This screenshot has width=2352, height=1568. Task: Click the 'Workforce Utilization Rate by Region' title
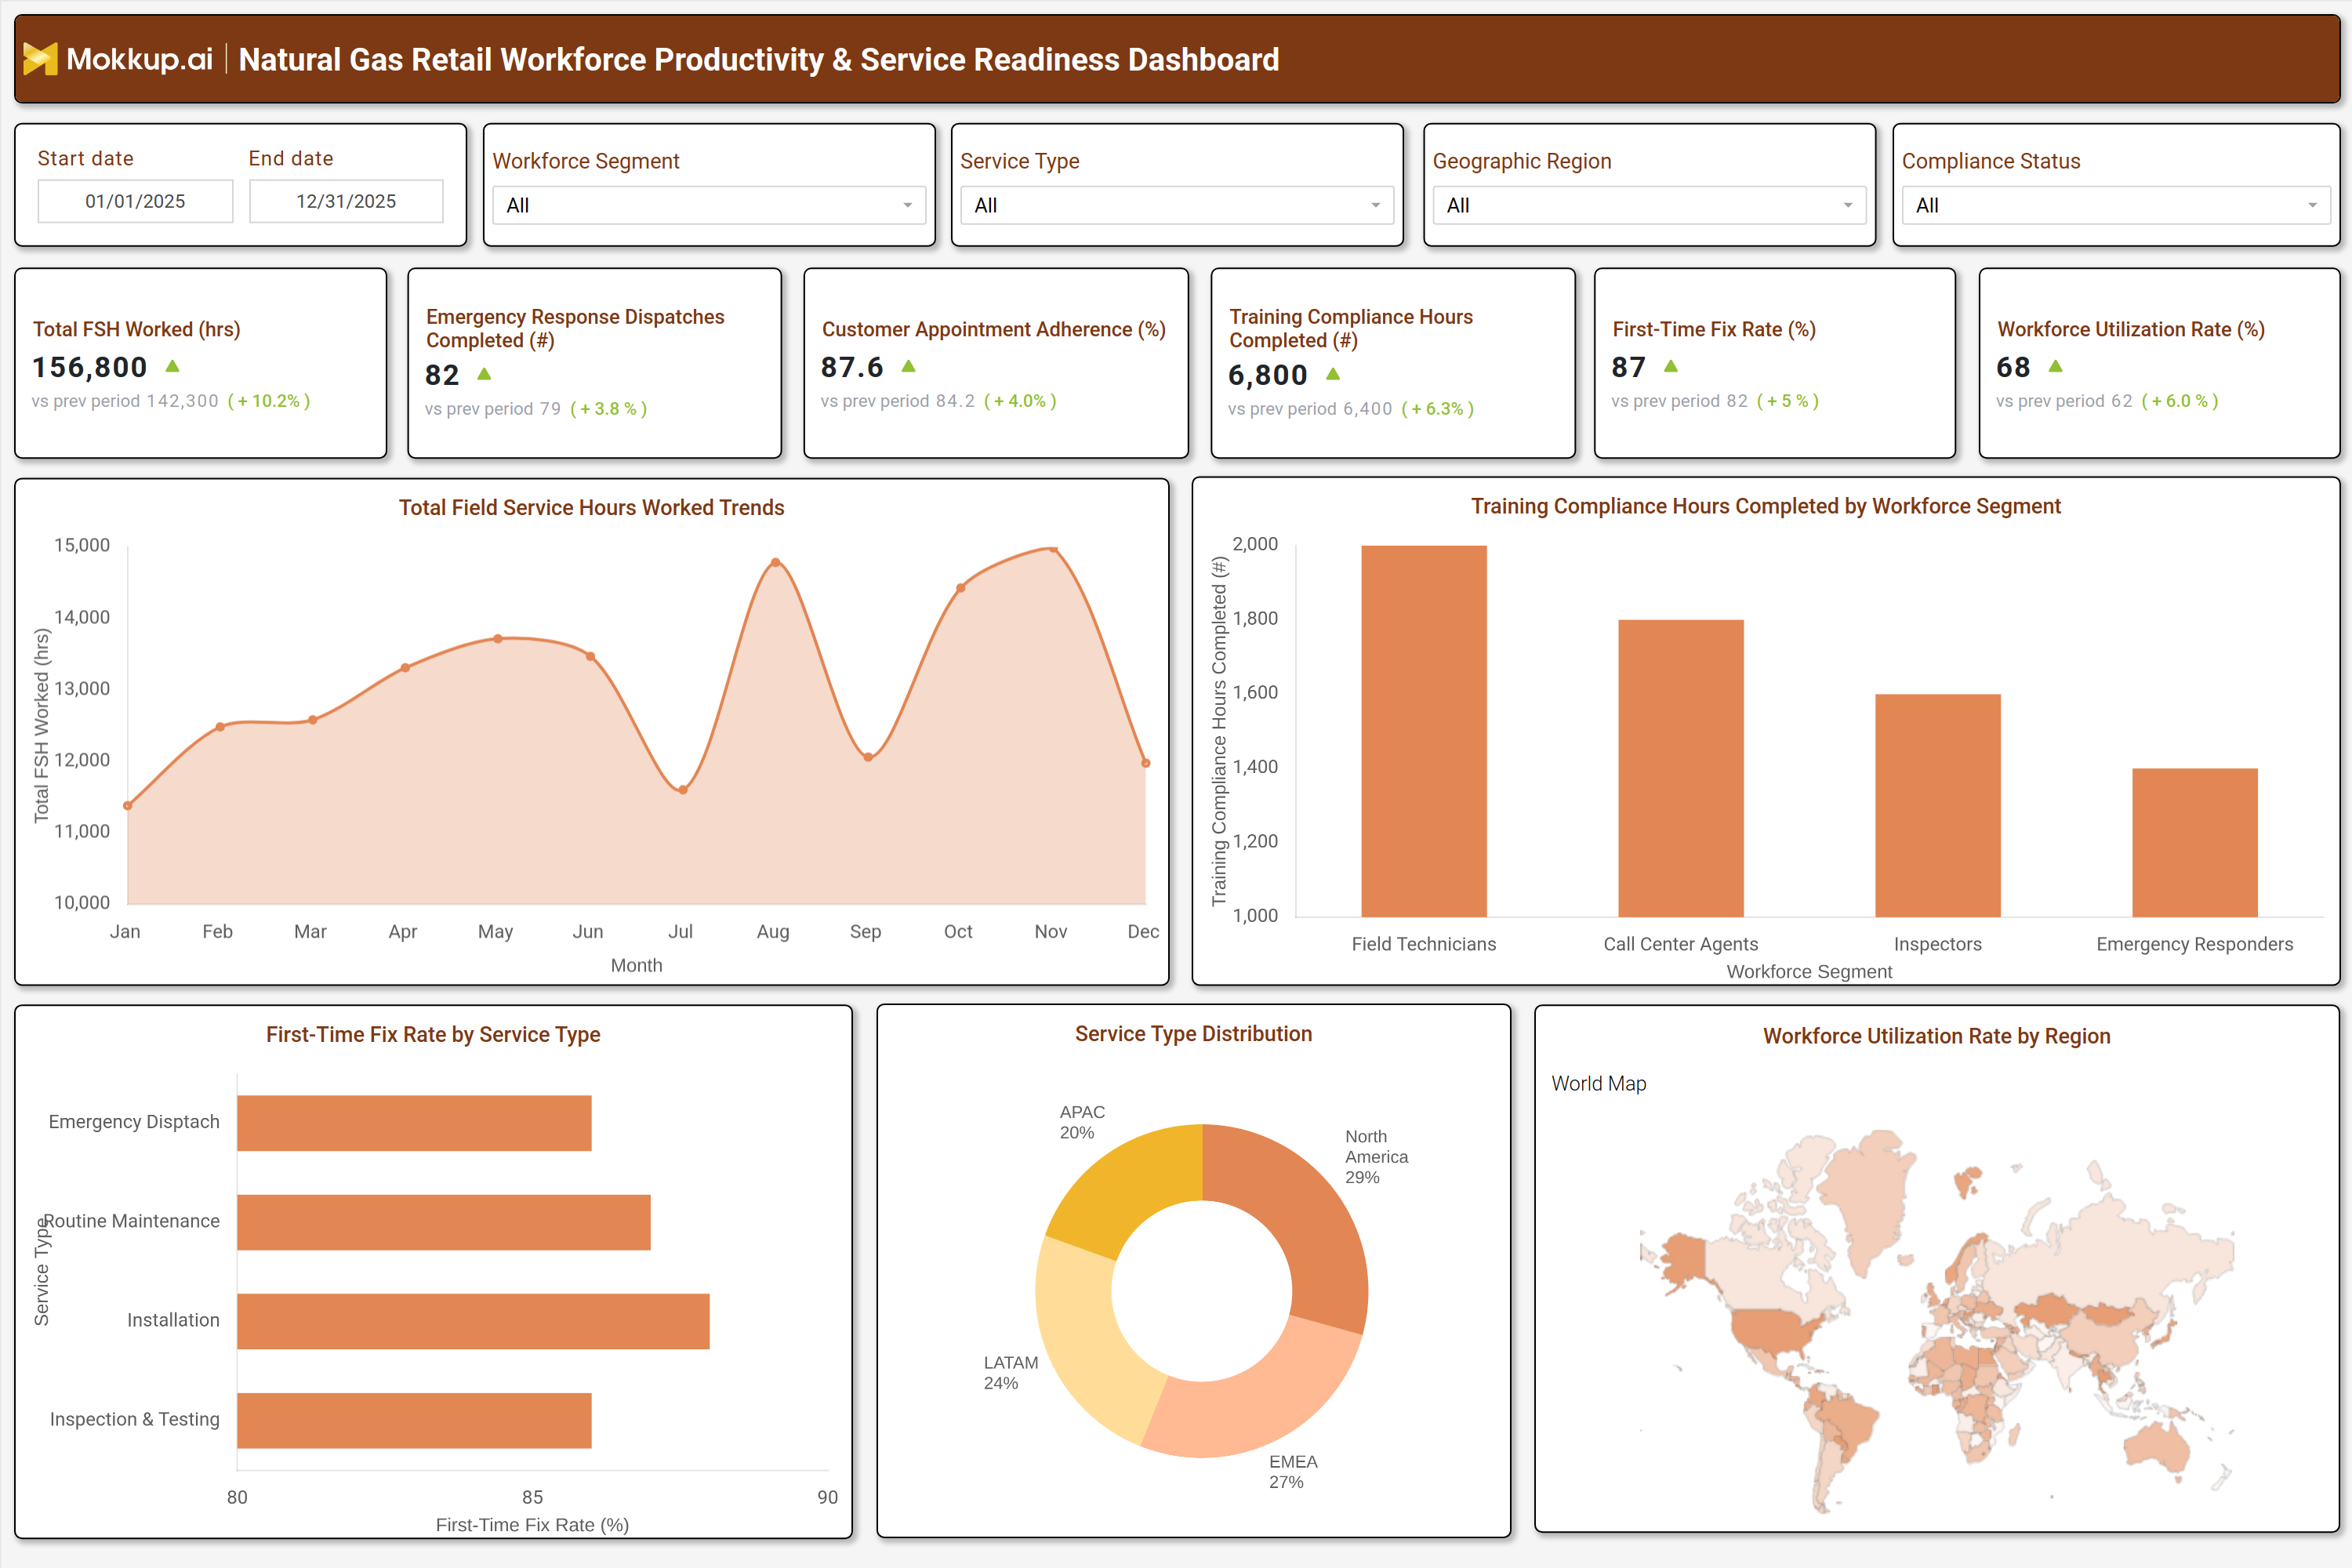[1936, 1035]
